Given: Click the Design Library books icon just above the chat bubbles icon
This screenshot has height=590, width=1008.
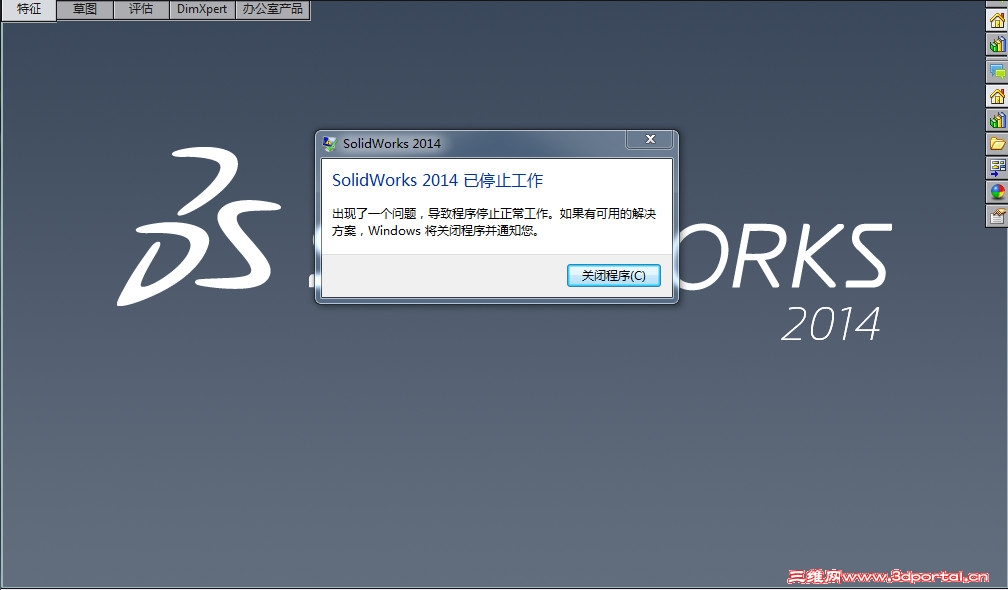Looking at the screenshot, I should point(997,44).
